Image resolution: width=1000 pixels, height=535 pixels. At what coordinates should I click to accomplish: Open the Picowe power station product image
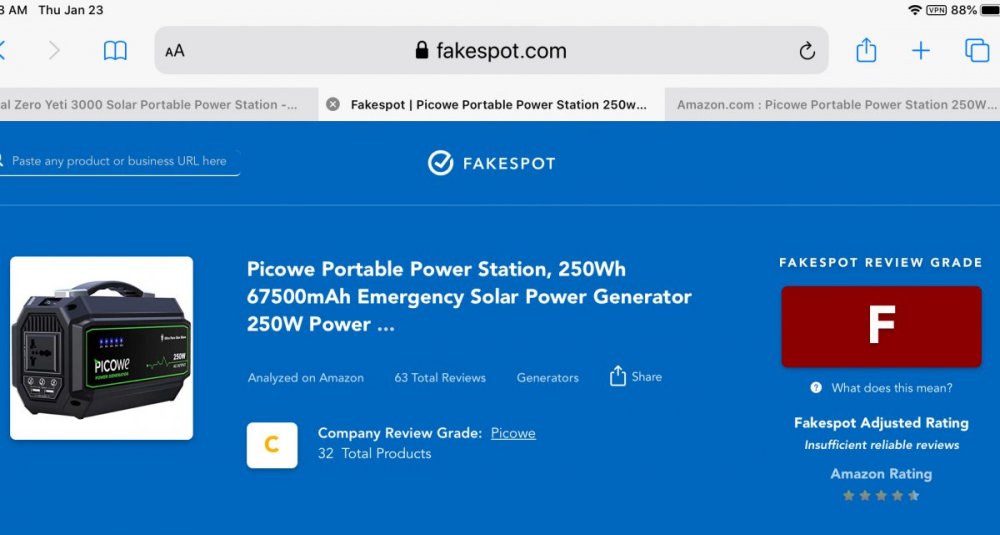click(x=101, y=348)
